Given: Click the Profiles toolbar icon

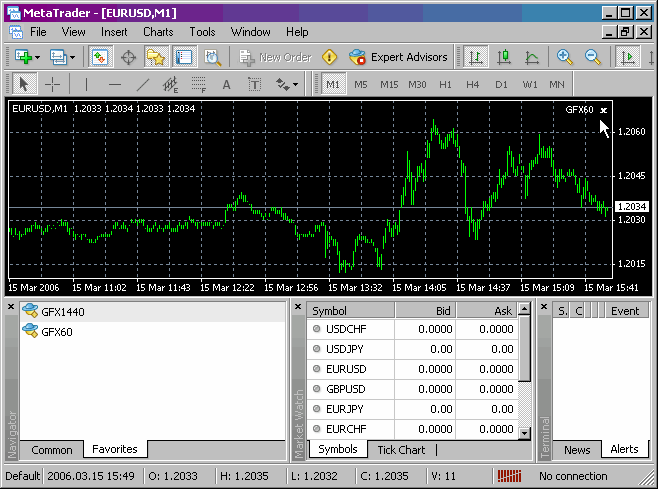Looking at the screenshot, I should tap(58, 57).
